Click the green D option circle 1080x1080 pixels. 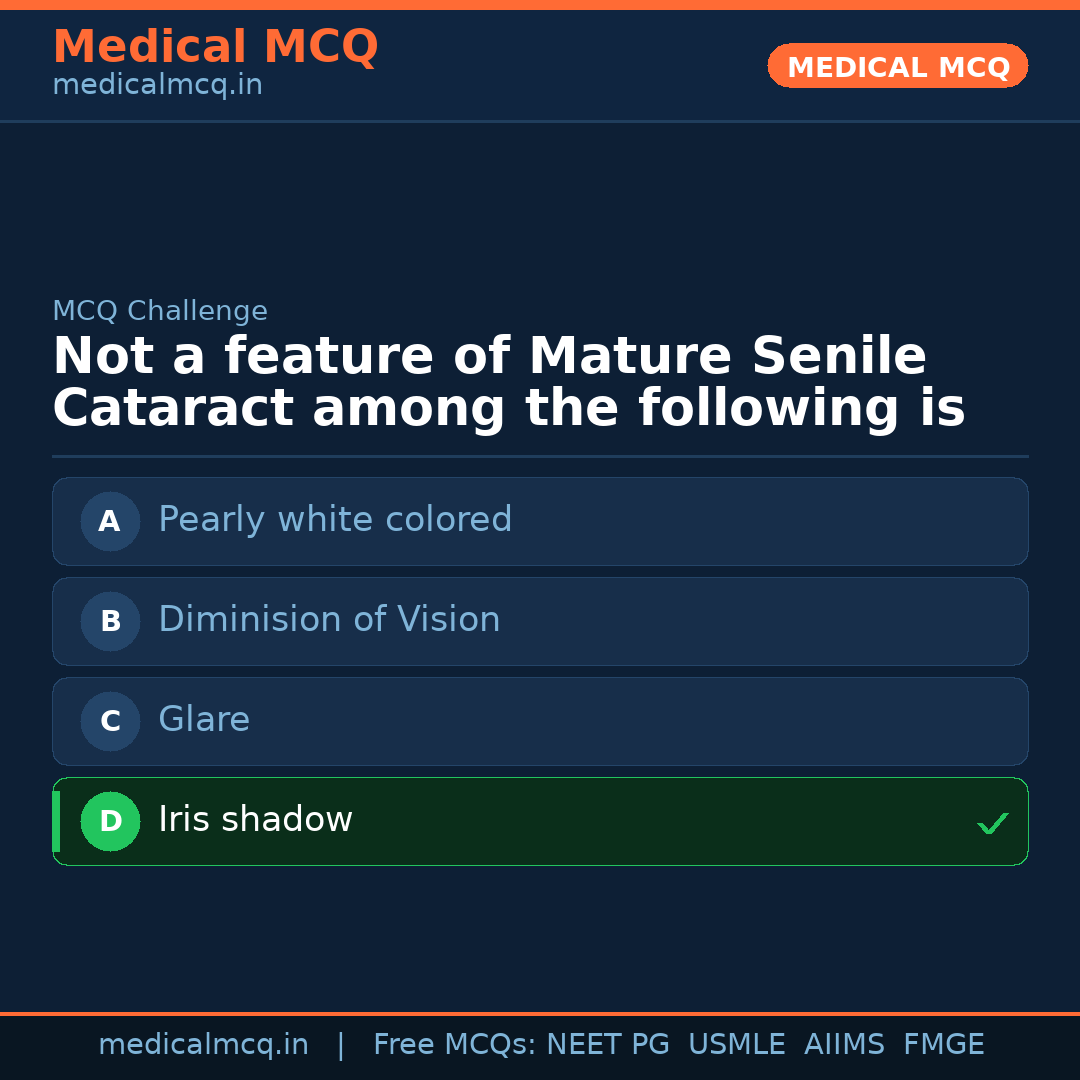[110, 821]
